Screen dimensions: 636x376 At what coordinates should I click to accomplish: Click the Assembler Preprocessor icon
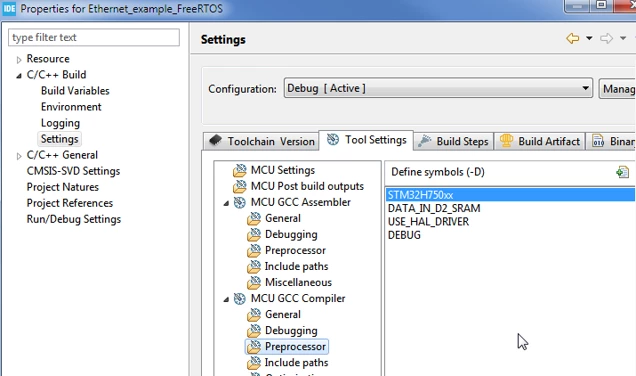tap(254, 250)
